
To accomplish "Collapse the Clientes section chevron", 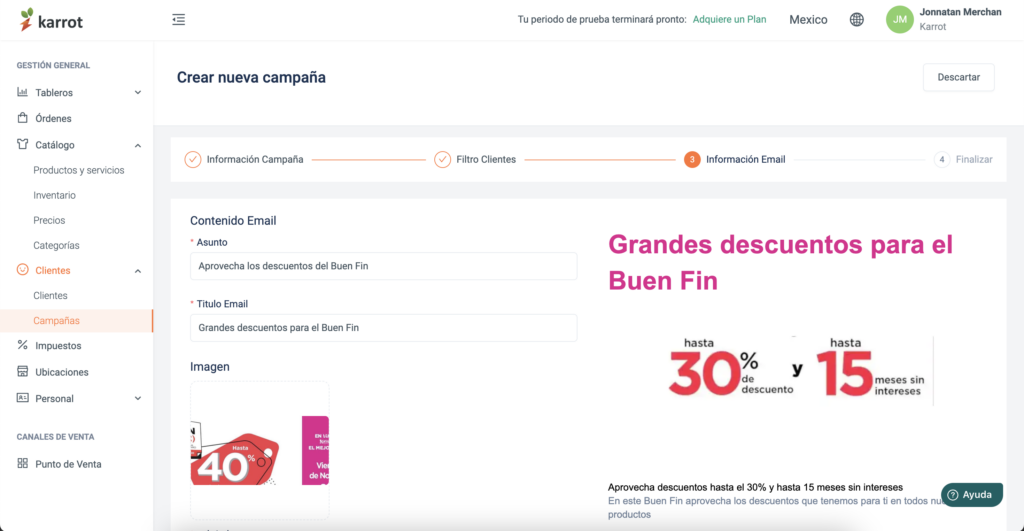I will coord(138,270).
